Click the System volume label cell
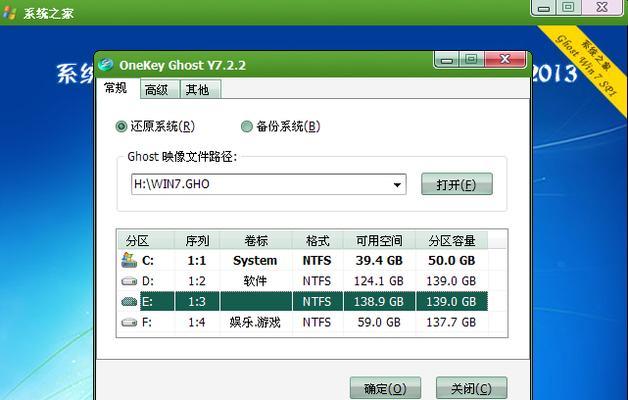Viewport: 628px width, 400px height. coord(255,261)
